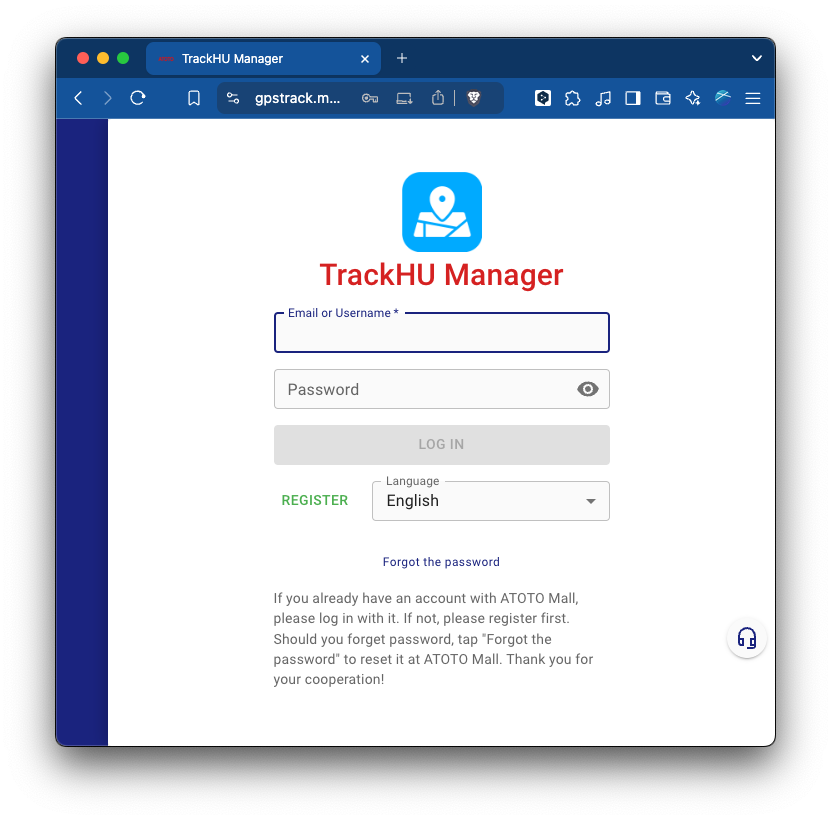Open Leo AI sparkle icon
831x820 pixels.
(693, 98)
